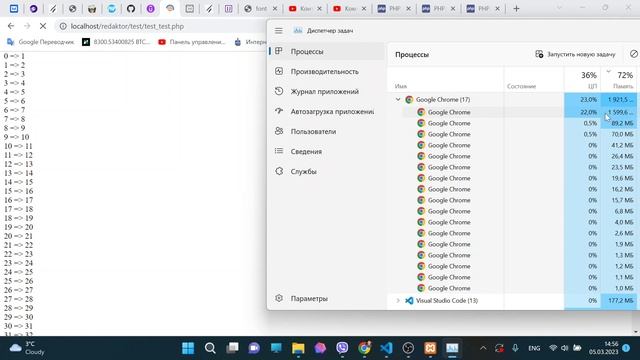Open Viber from the taskbar
Image resolution: width=640 pixels, height=360 pixels.
pos(342,348)
